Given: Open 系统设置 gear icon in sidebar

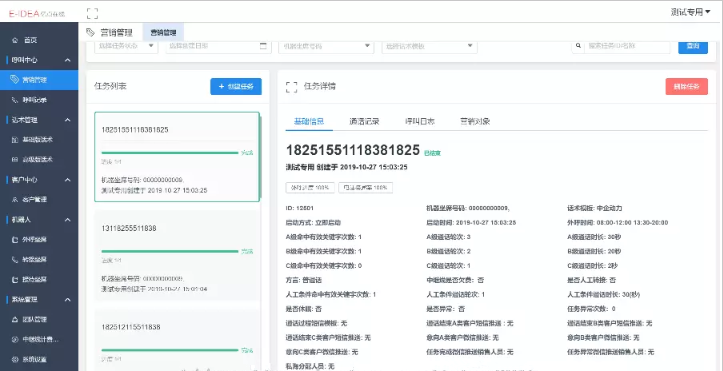Looking at the screenshot, I should [x=14, y=359].
